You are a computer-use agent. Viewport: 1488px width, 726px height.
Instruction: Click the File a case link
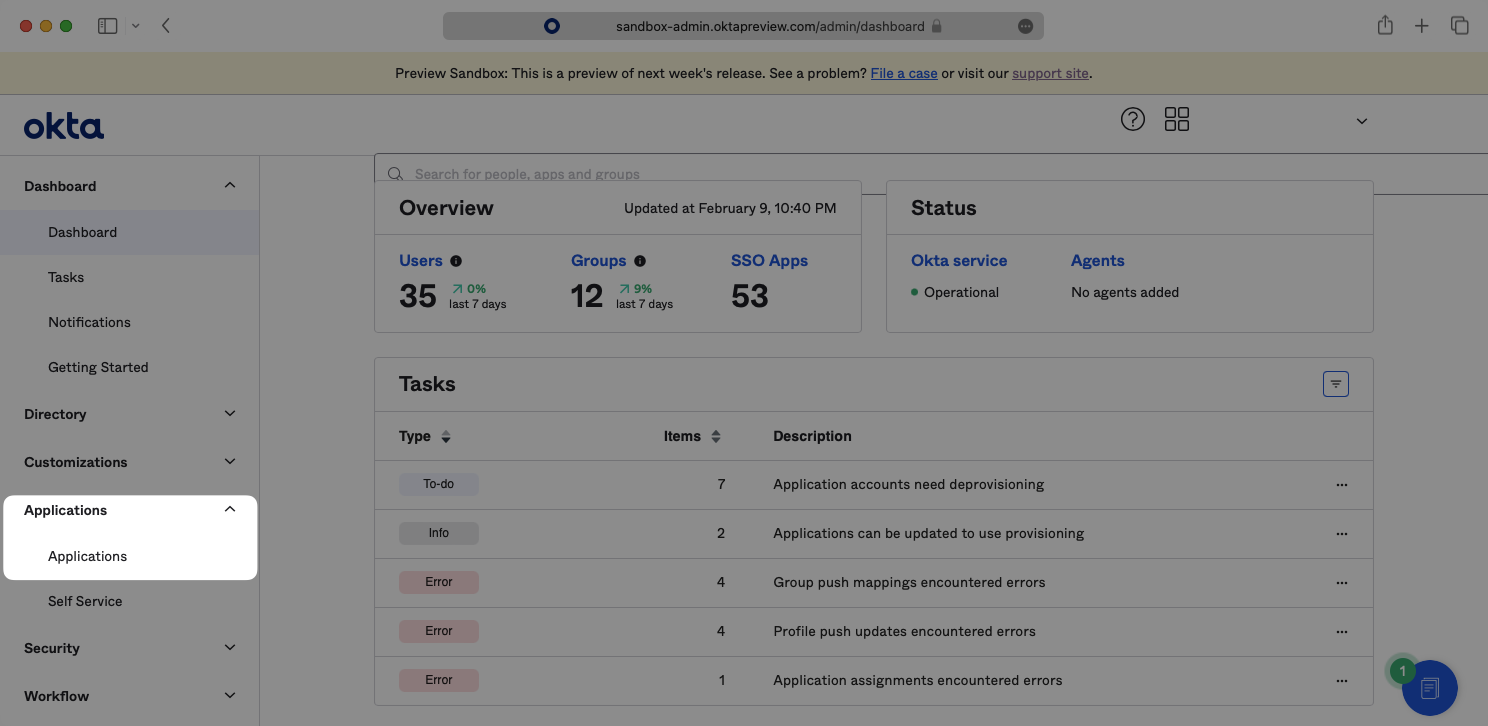click(x=903, y=72)
